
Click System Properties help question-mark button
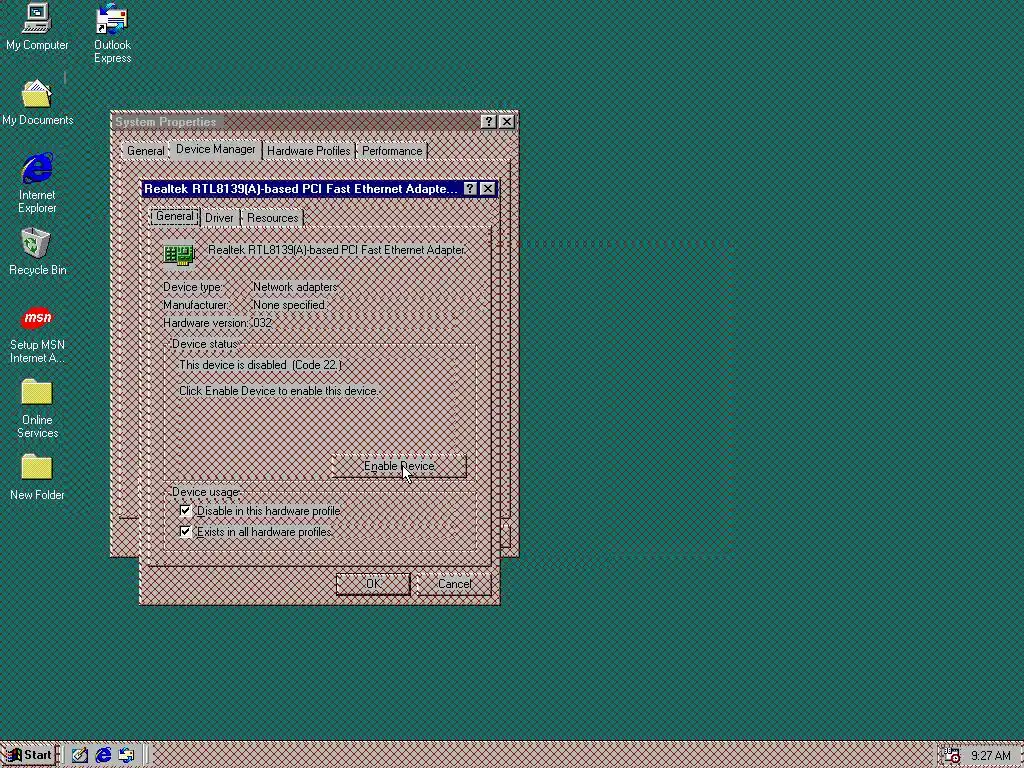488,121
